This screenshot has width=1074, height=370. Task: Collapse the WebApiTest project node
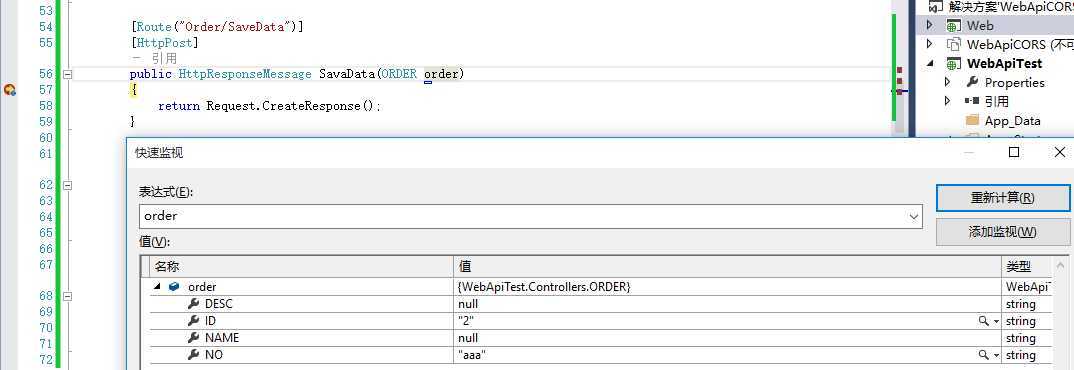pos(929,63)
